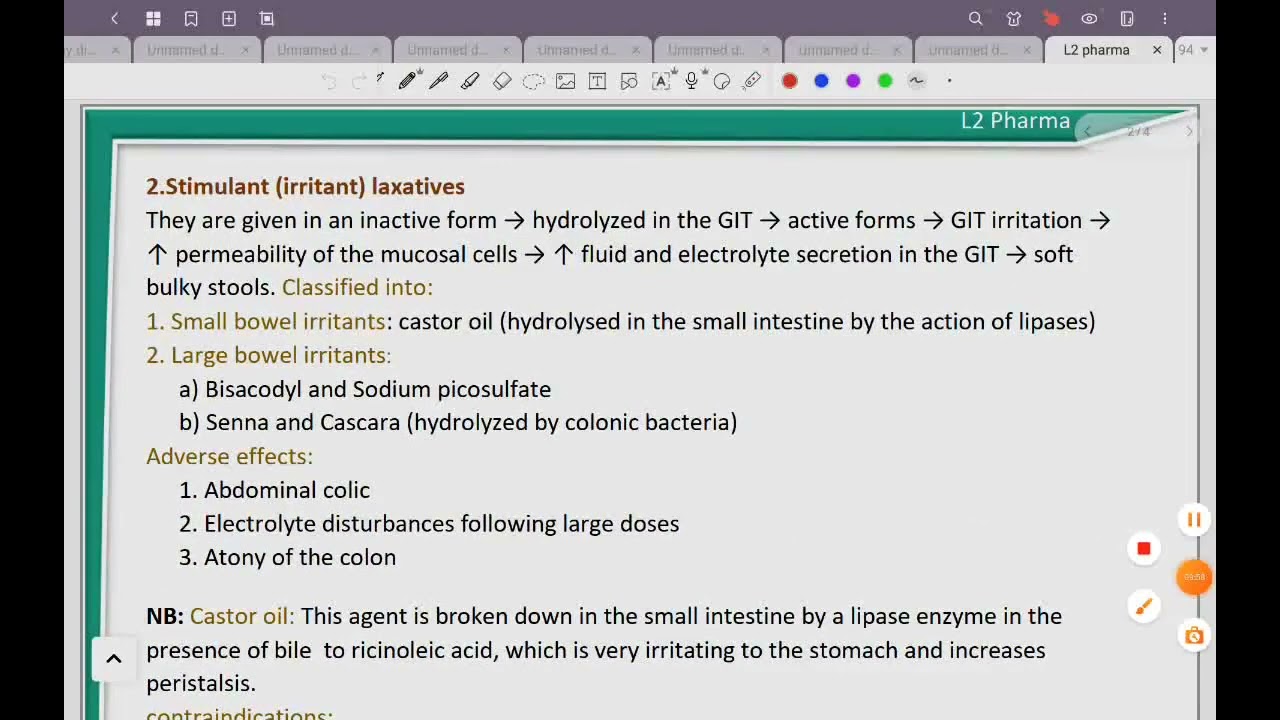Screen dimensions: 1280x720
Task: Open the orange brush annotation tool
Action: point(1144,606)
